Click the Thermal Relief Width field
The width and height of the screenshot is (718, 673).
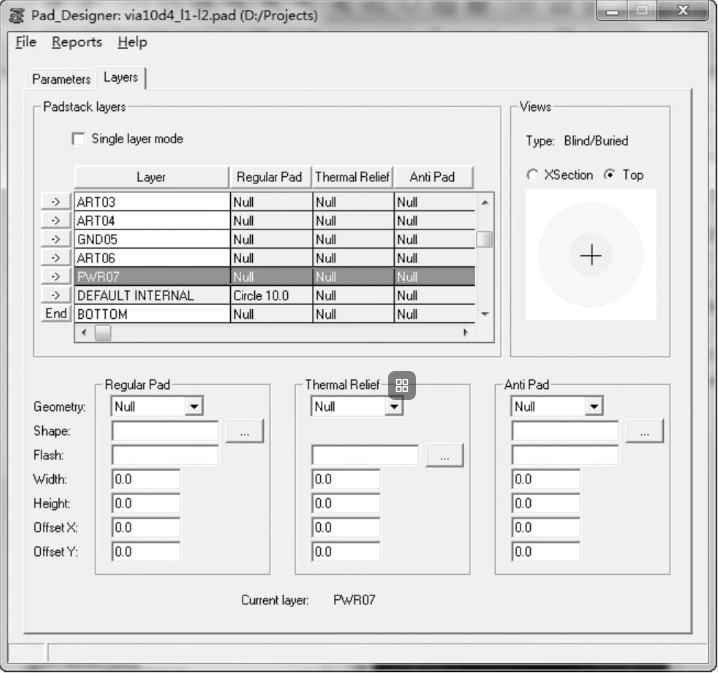coord(346,479)
